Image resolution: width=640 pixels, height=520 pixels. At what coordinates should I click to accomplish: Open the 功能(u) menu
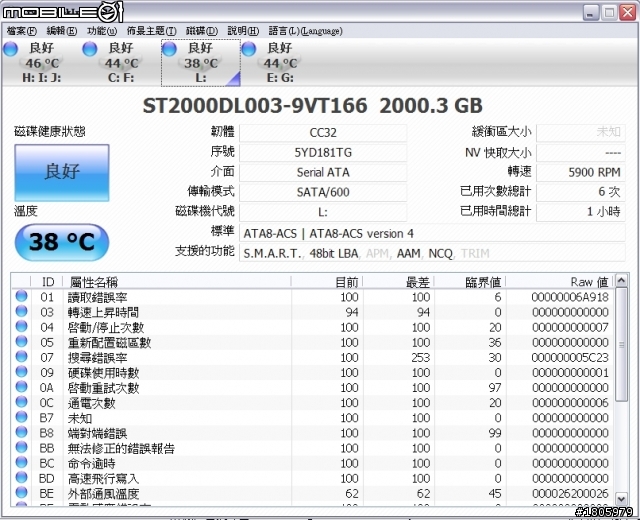102,31
